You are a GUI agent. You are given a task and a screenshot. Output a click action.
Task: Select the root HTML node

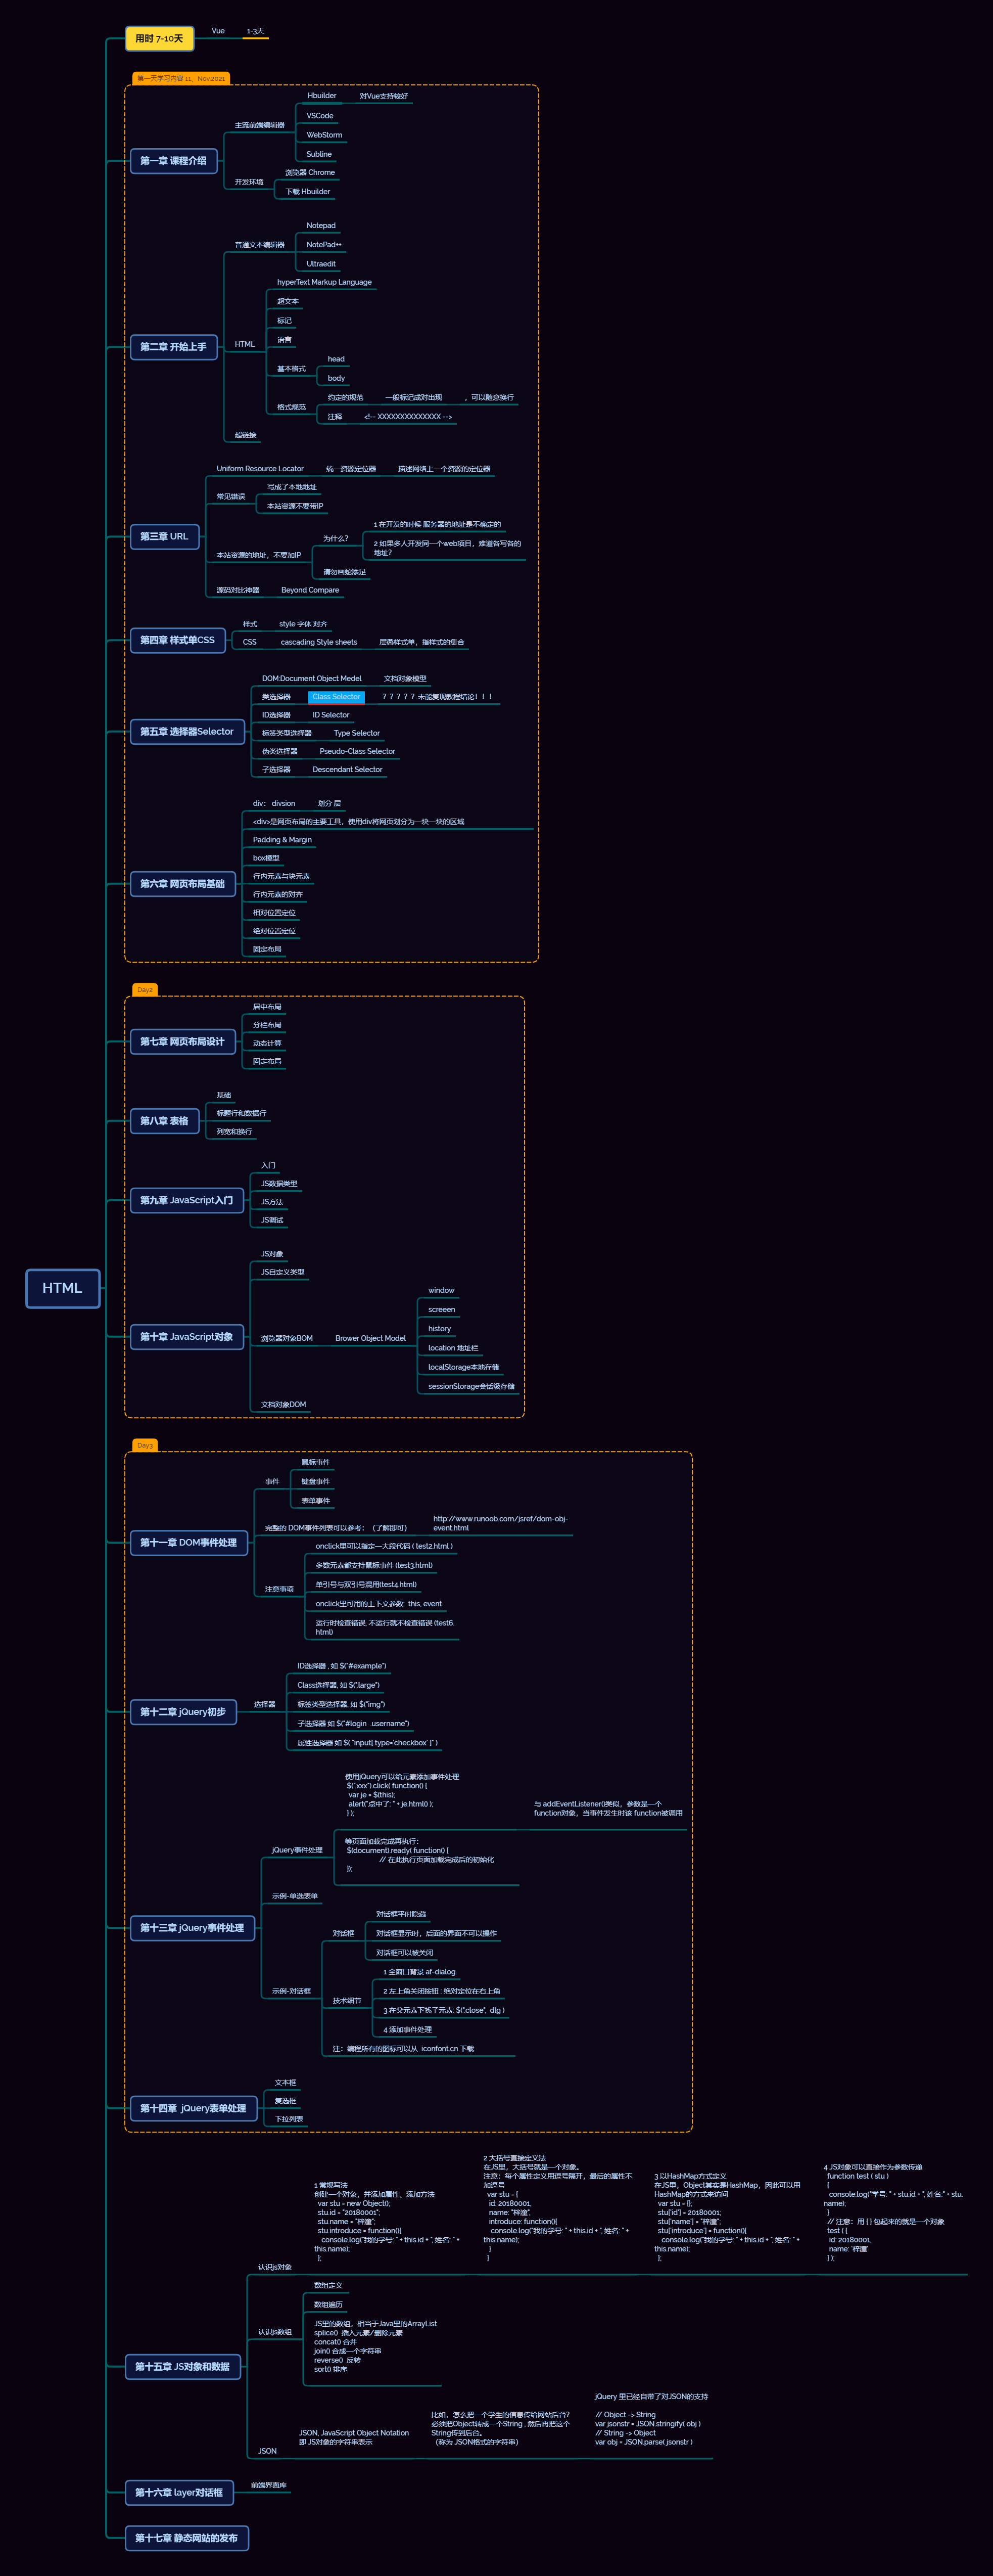pyautogui.click(x=62, y=1288)
